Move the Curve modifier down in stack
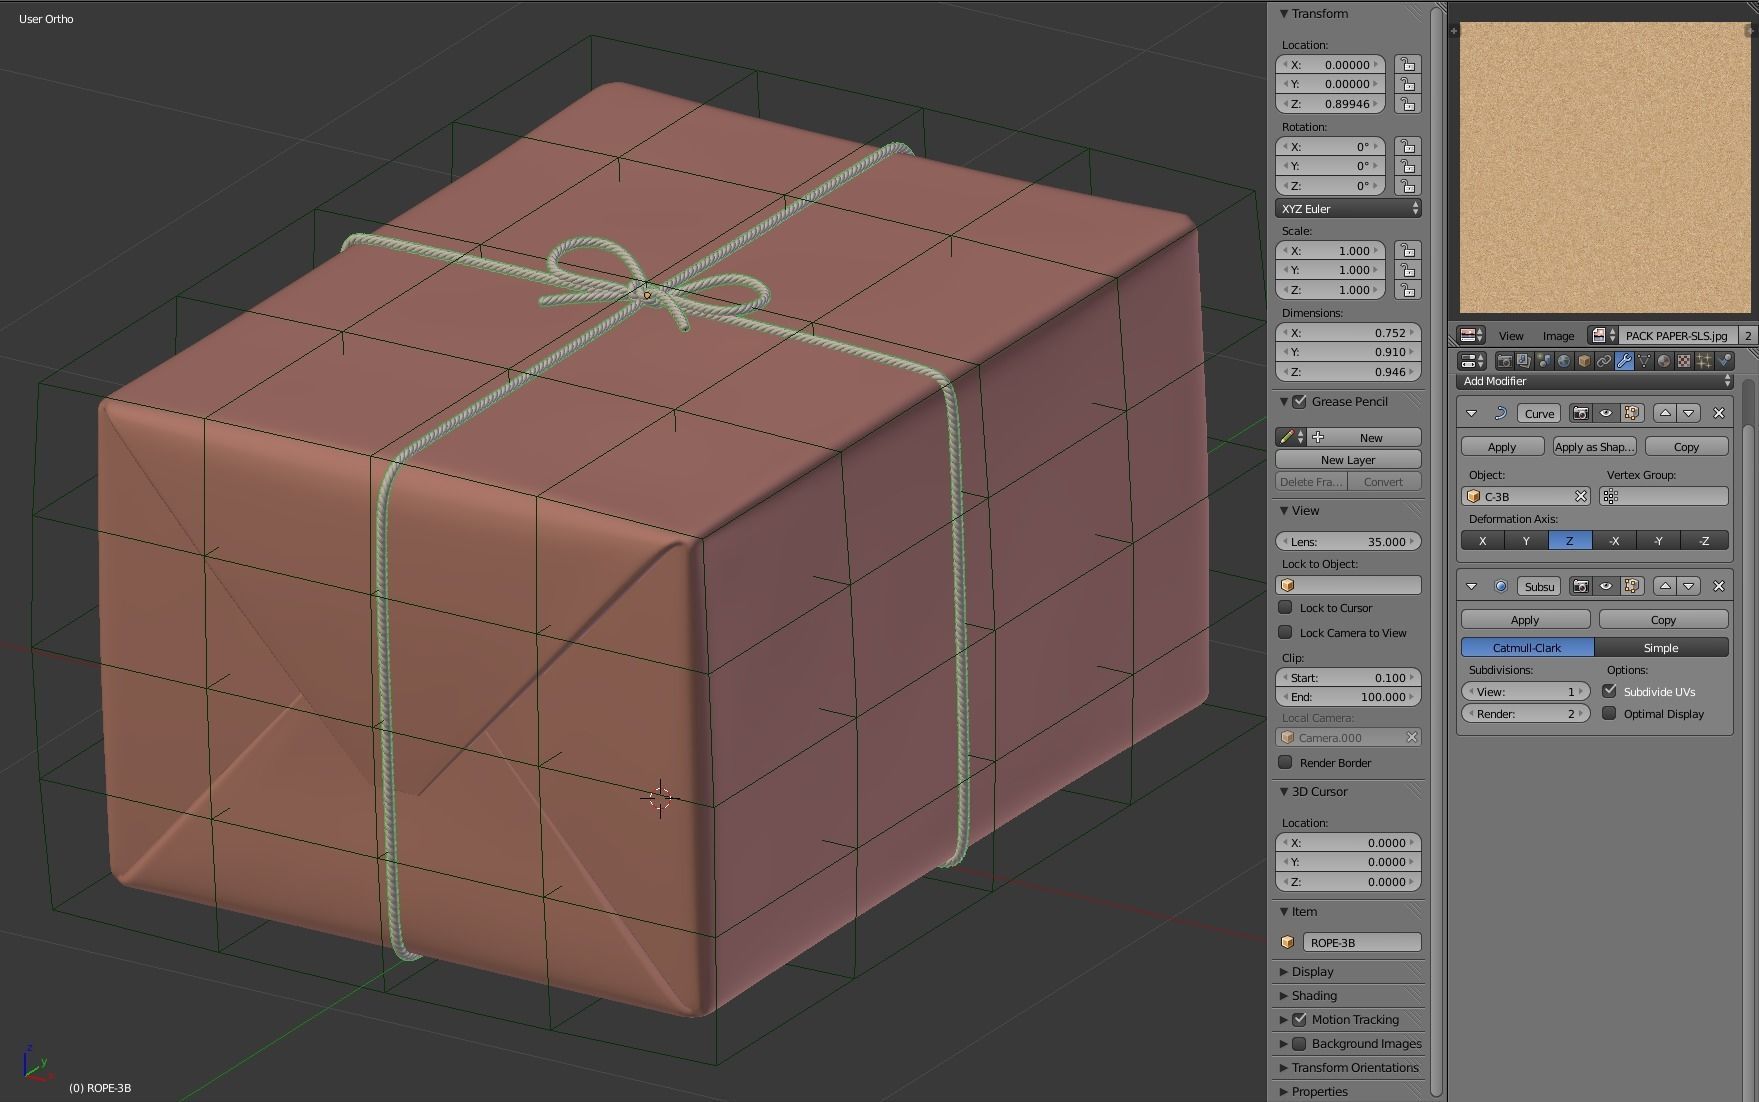1759x1102 pixels. (x=1689, y=413)
